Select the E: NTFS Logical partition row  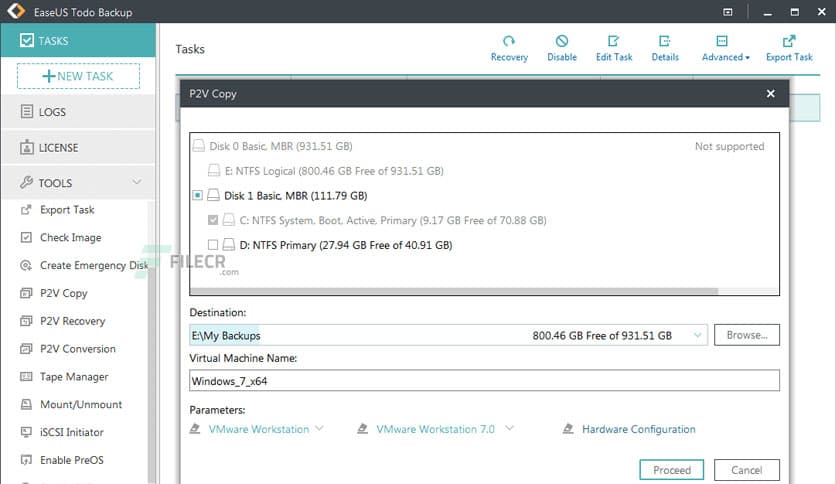pyautogui.click(x=484, y=171)
